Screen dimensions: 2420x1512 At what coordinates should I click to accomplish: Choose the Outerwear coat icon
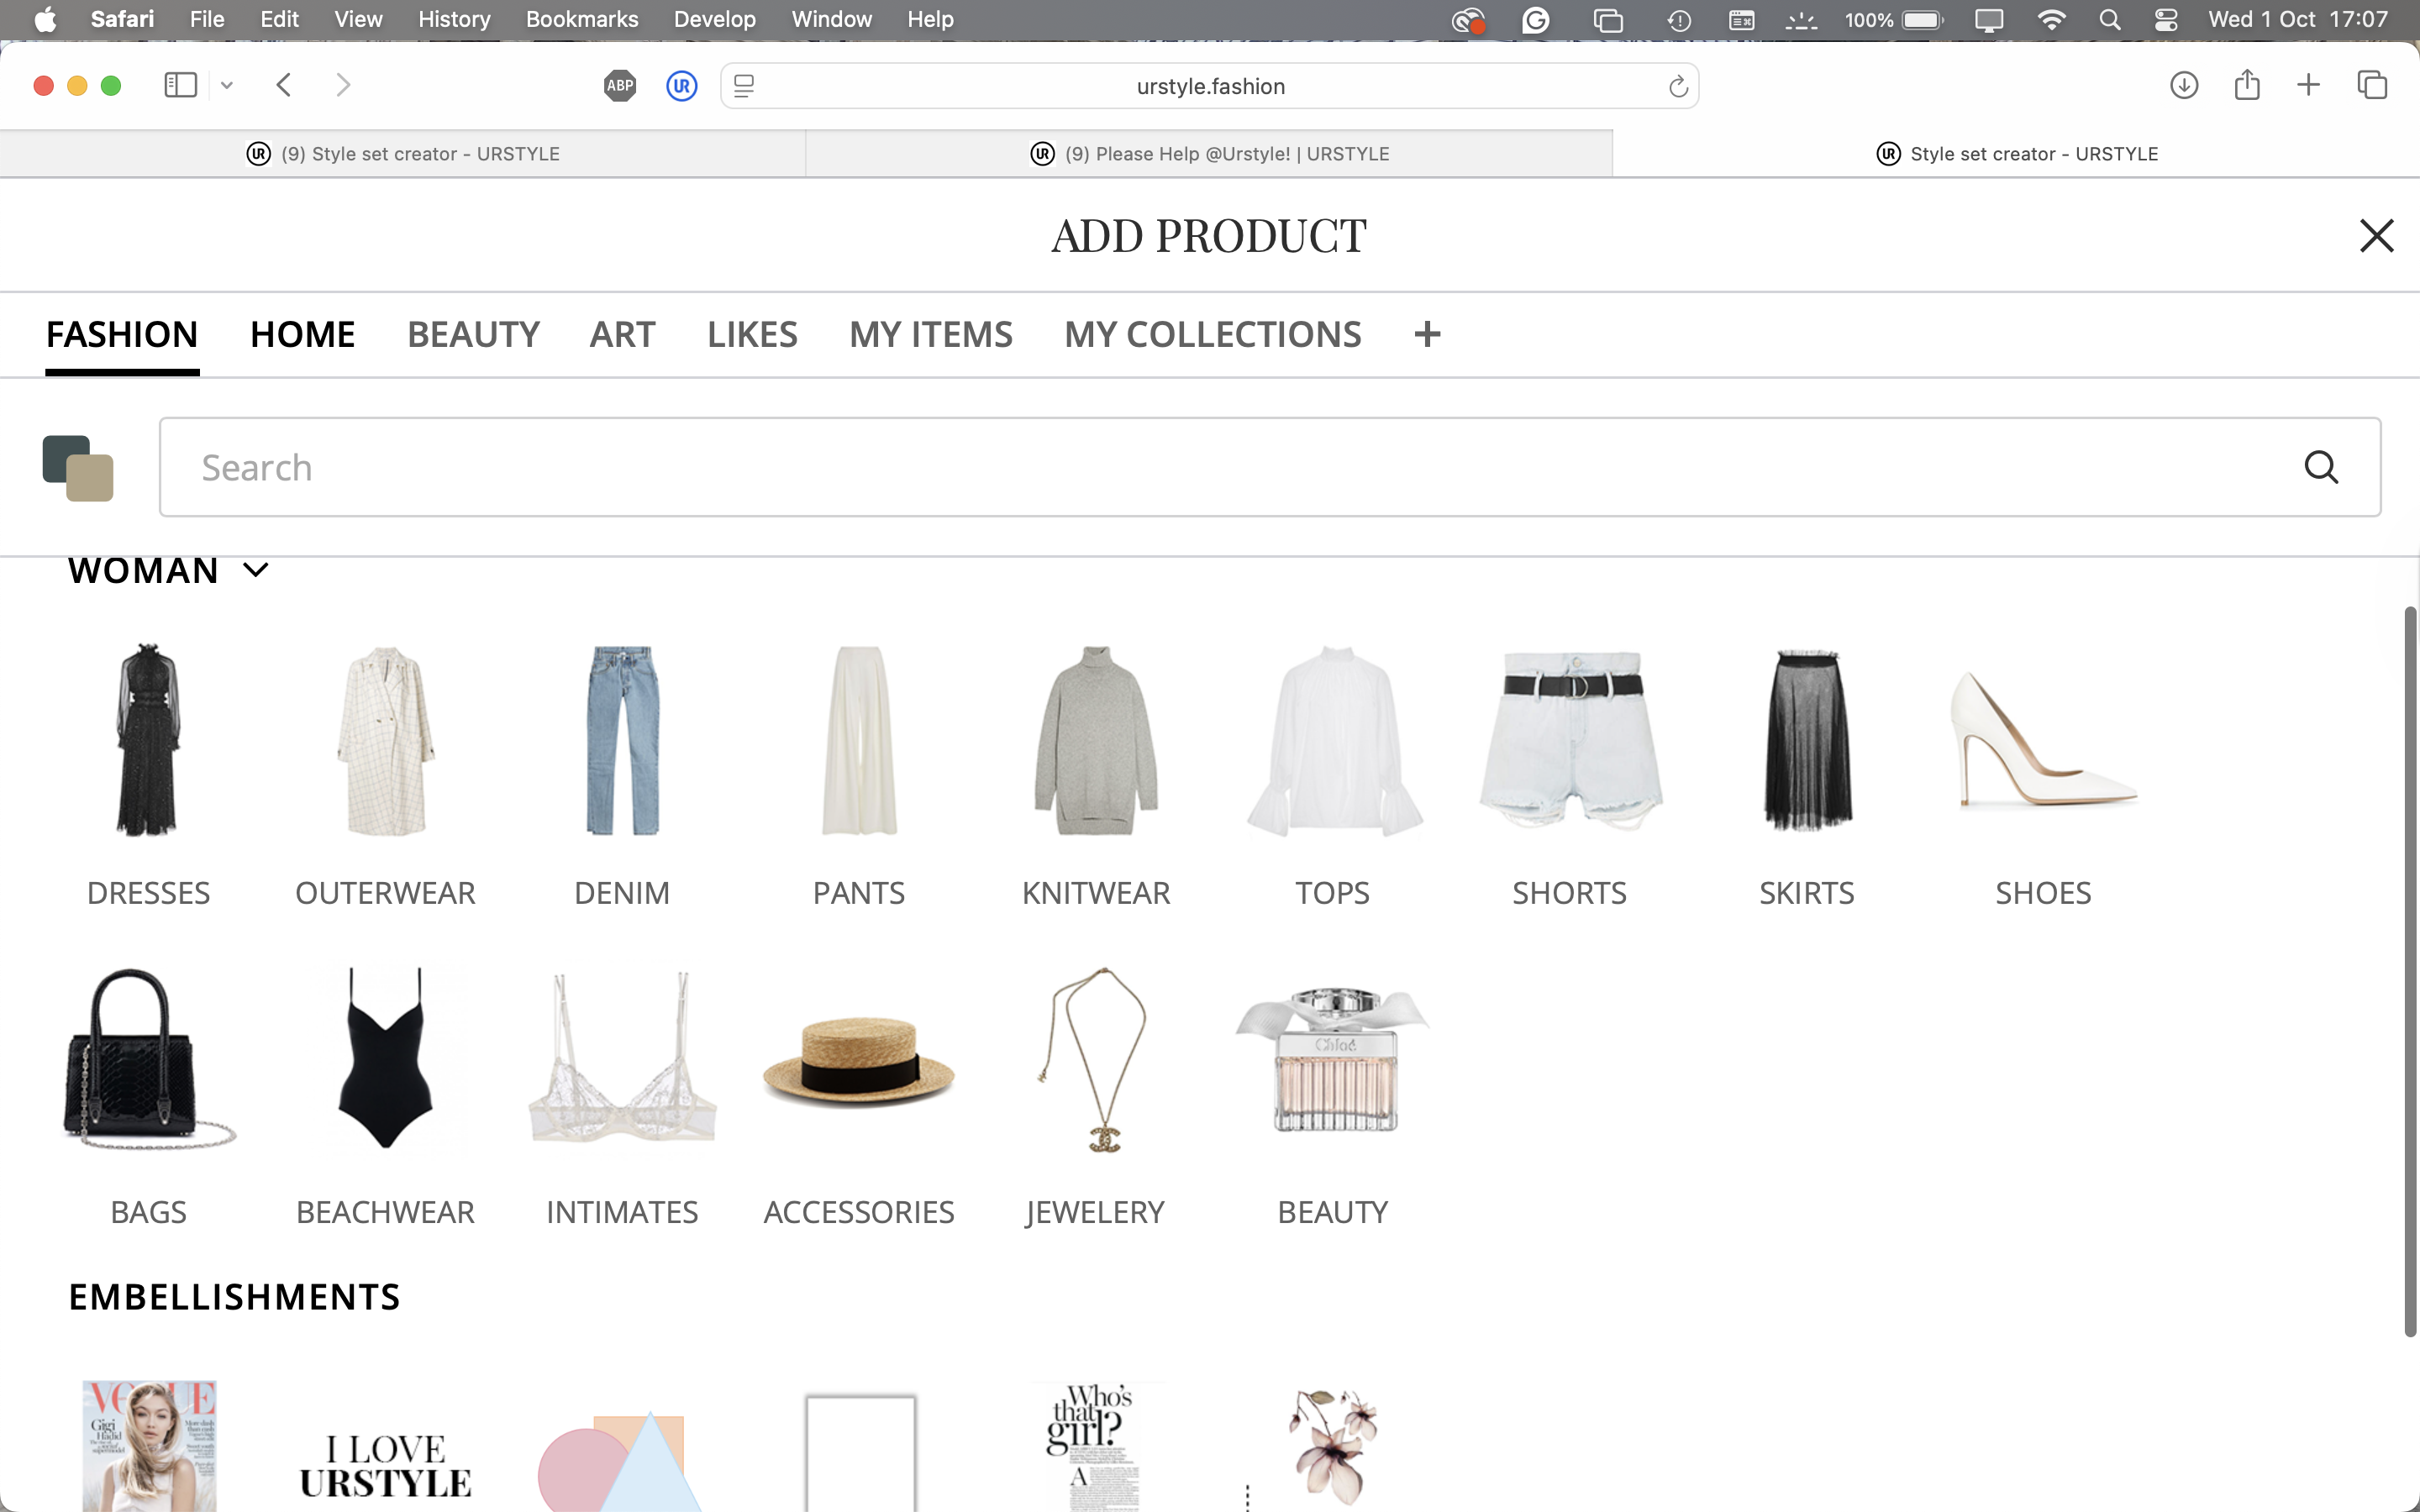(x=385, y=740)
